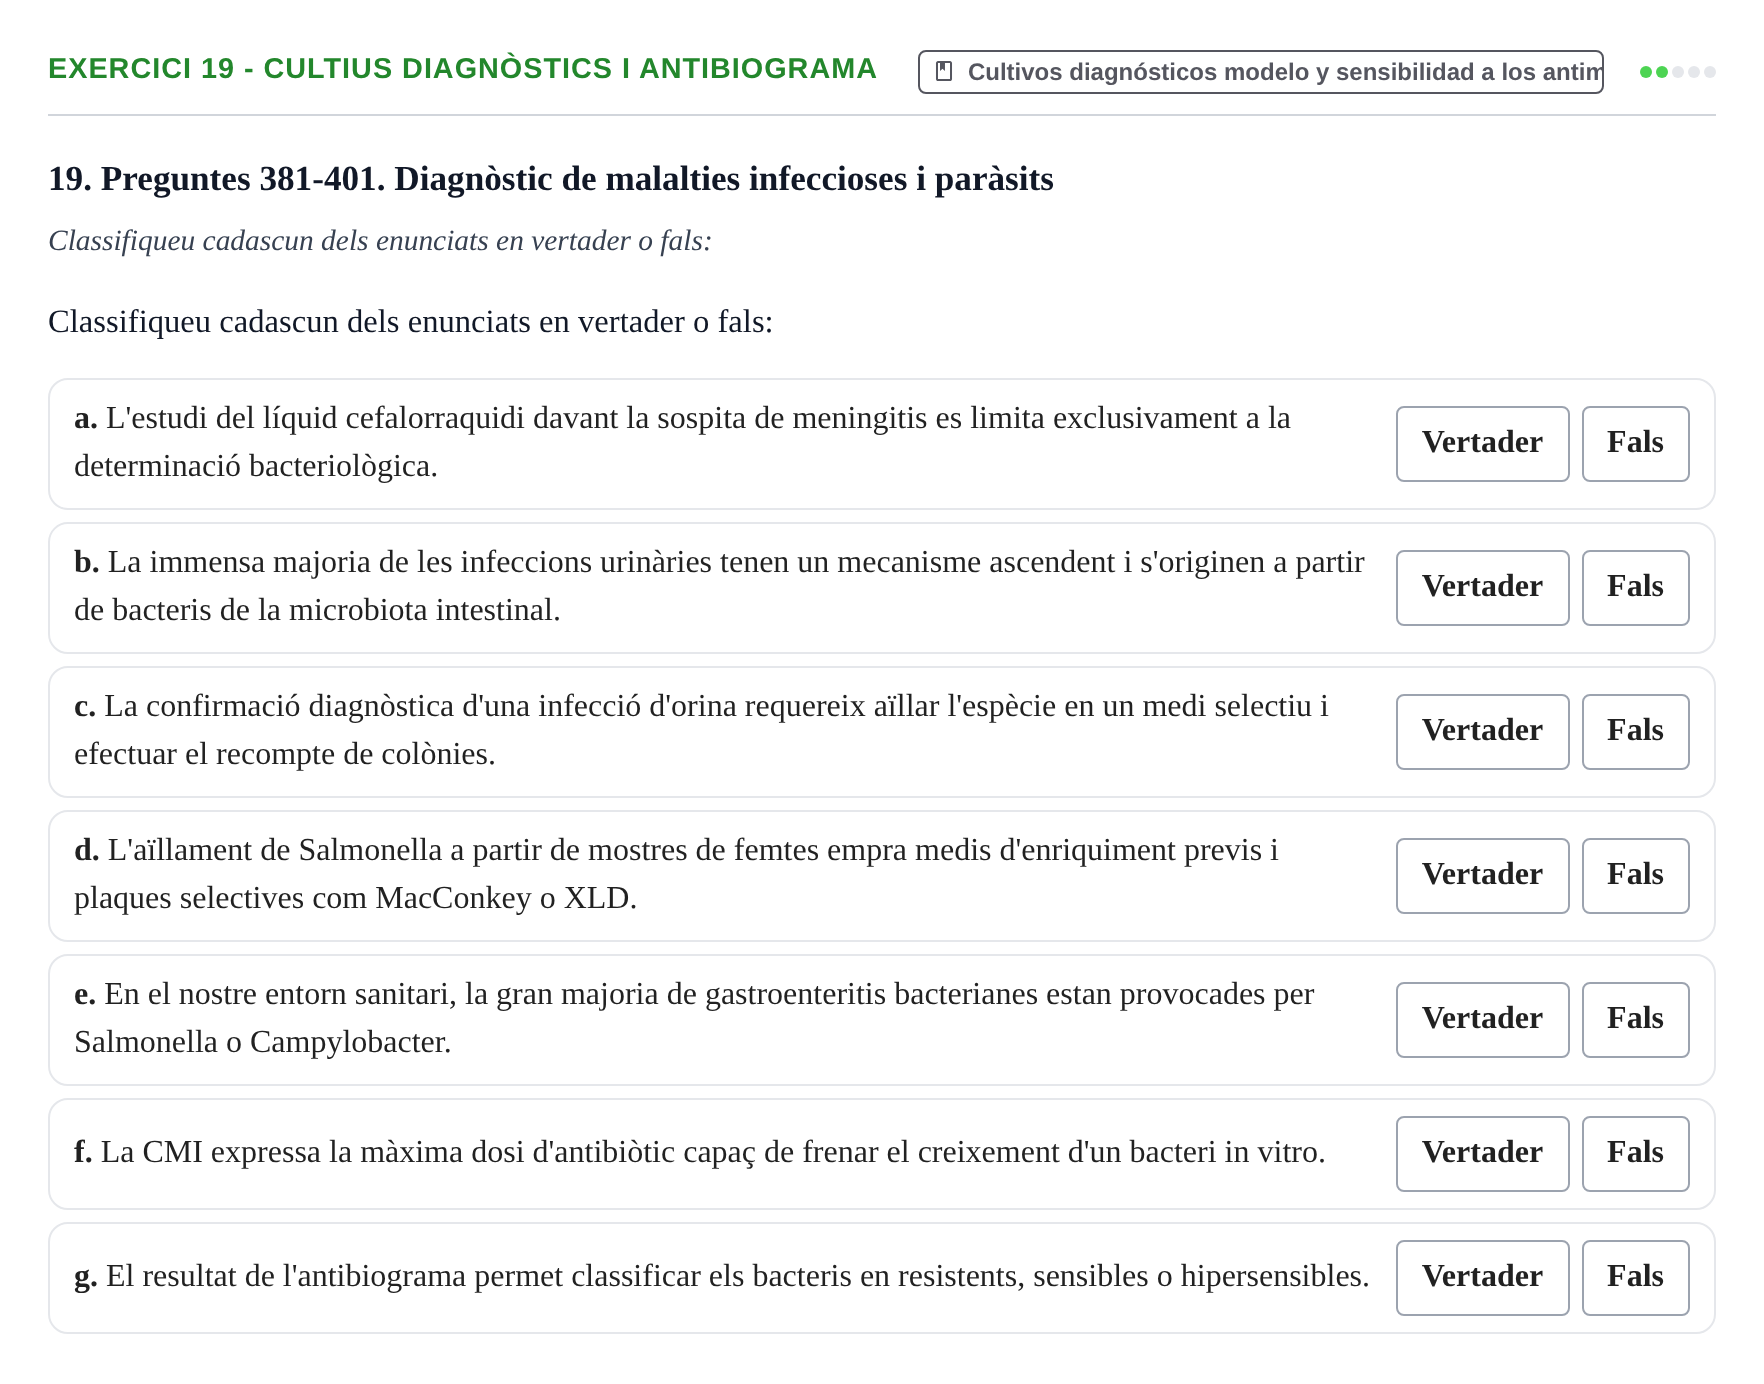Click statement e text mentioning Campylobacter
The width and height of the screenshot is (1764, 1384).
click(x=694, y=1018)
